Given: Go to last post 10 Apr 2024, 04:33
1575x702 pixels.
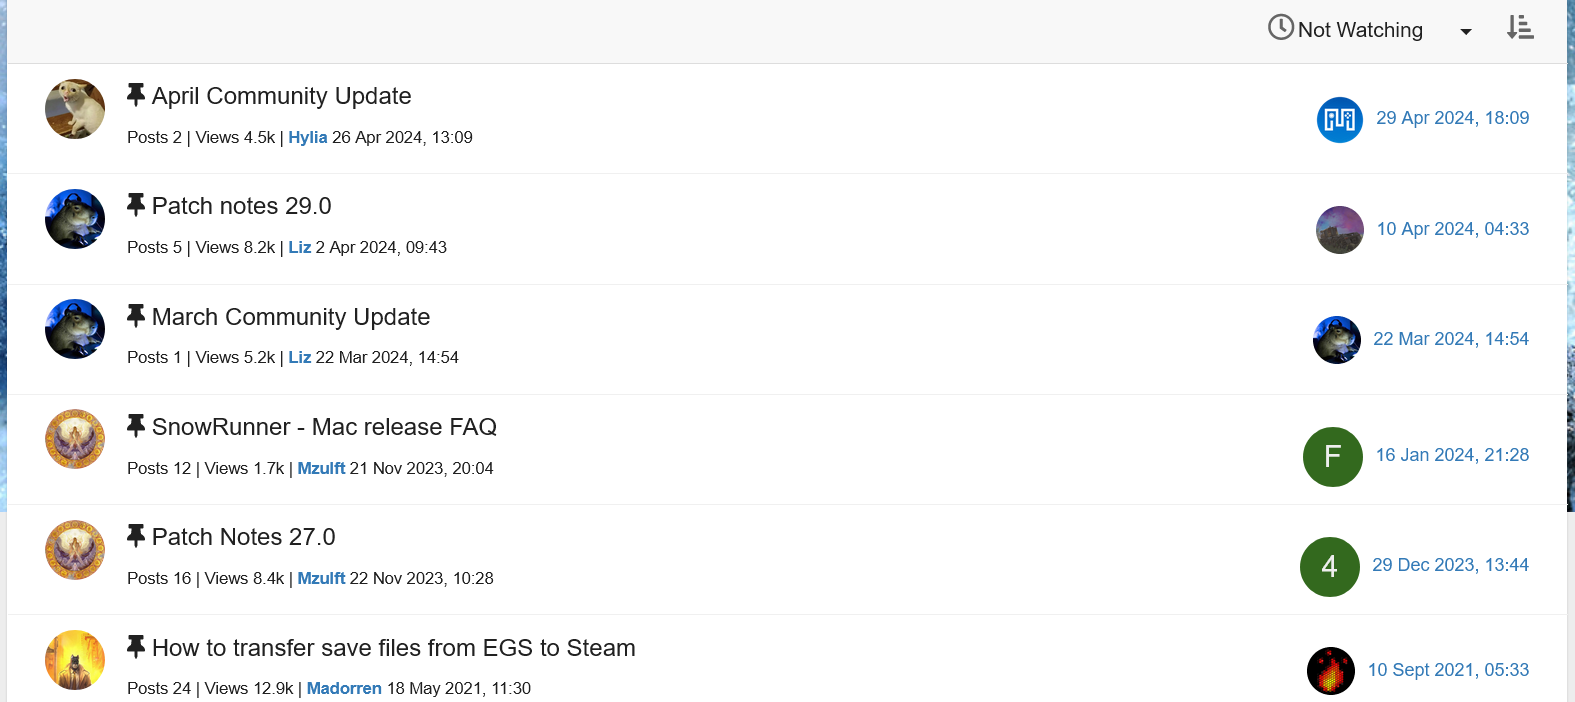Looking at the screenshot, I should (1452, 229).
